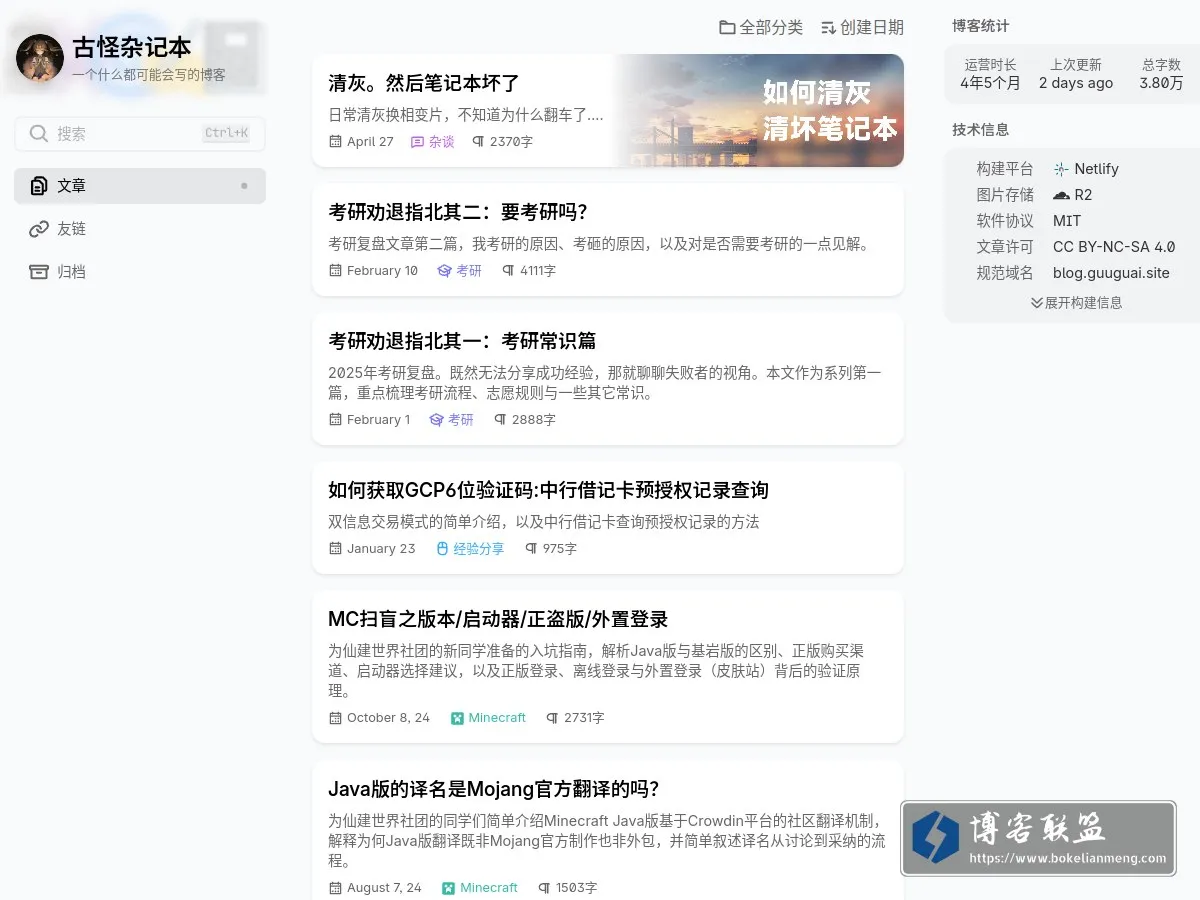Click the word count icon beside 4111字
1200x900 pixels.
coord(508,271)
